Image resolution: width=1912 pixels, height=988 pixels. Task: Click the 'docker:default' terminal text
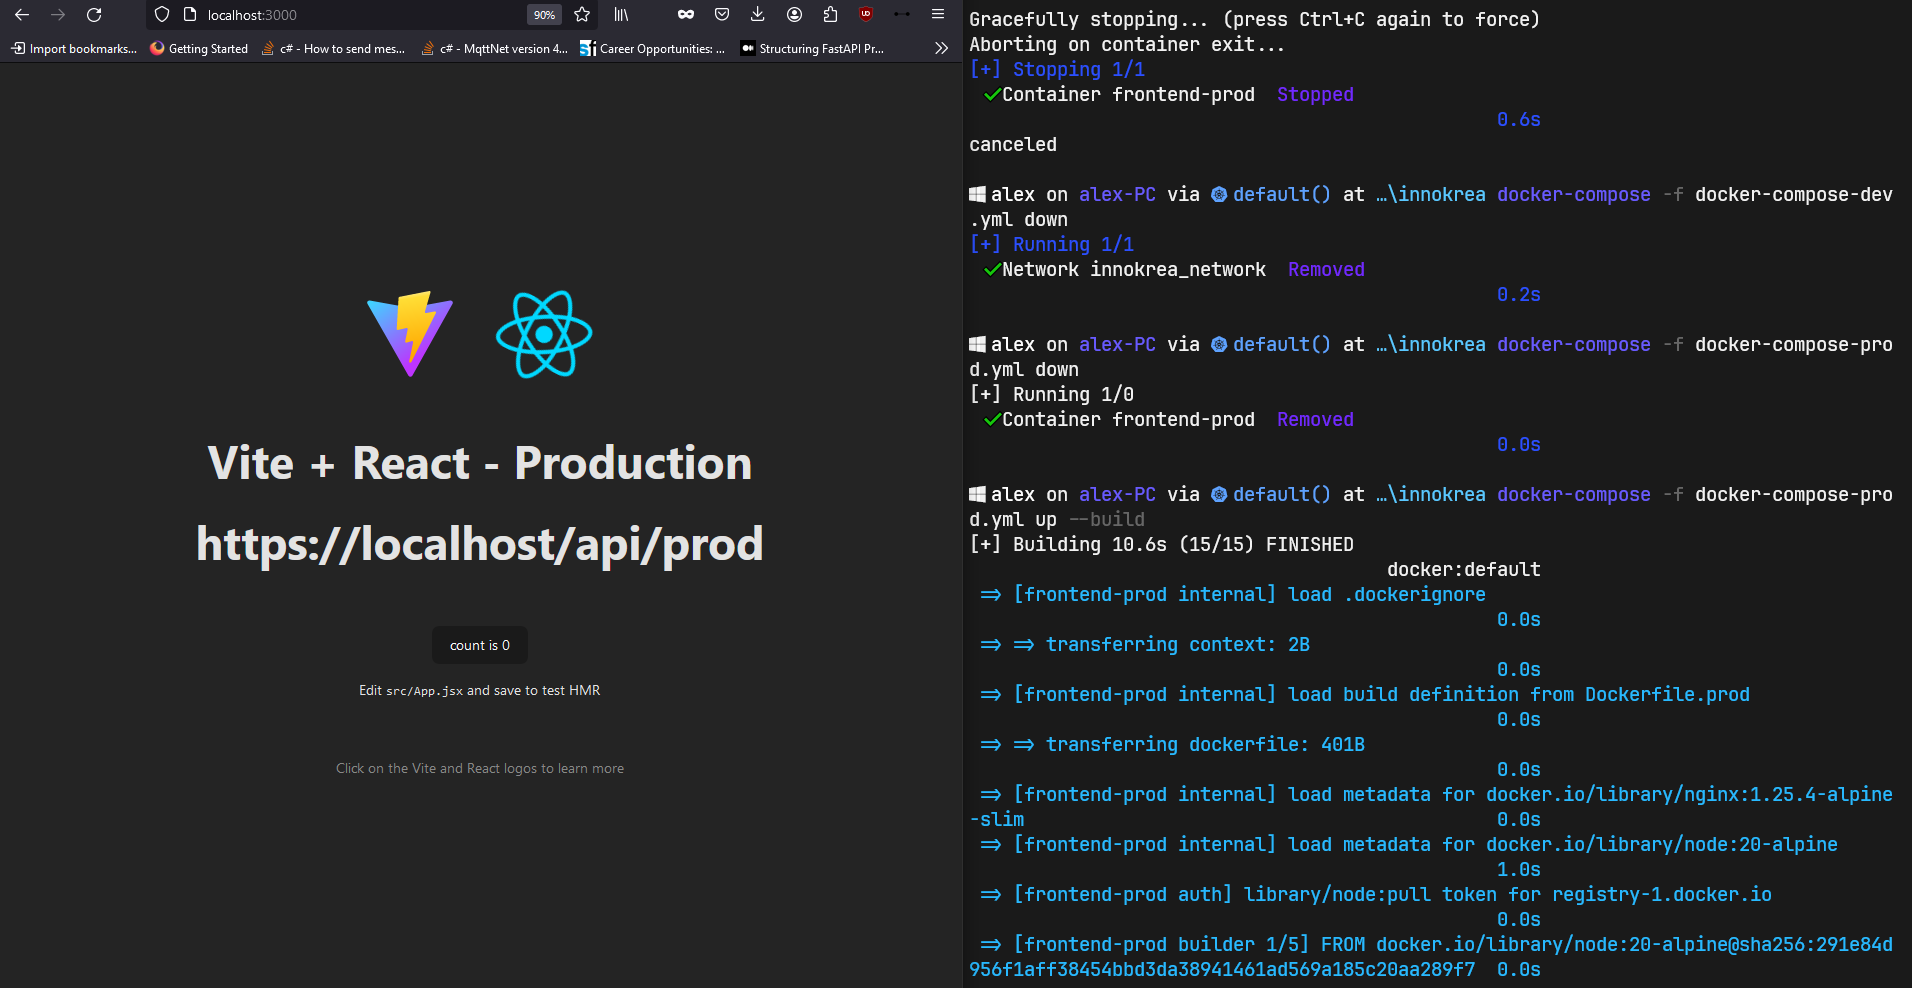pos(1463,569)
